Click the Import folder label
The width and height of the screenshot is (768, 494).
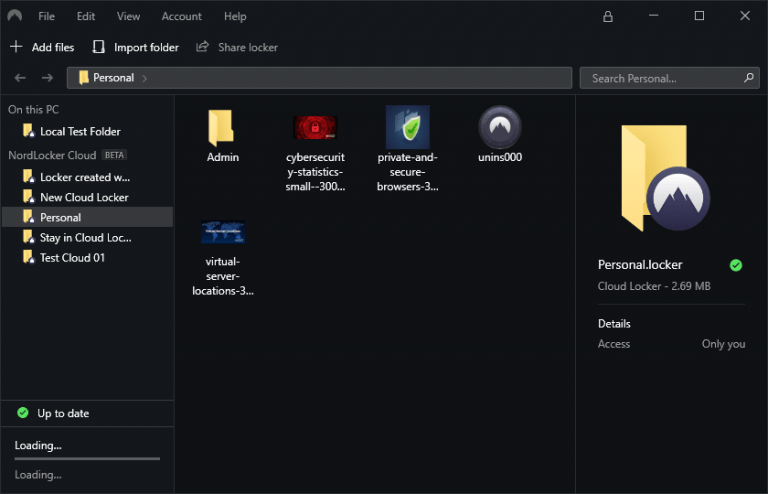146,47
